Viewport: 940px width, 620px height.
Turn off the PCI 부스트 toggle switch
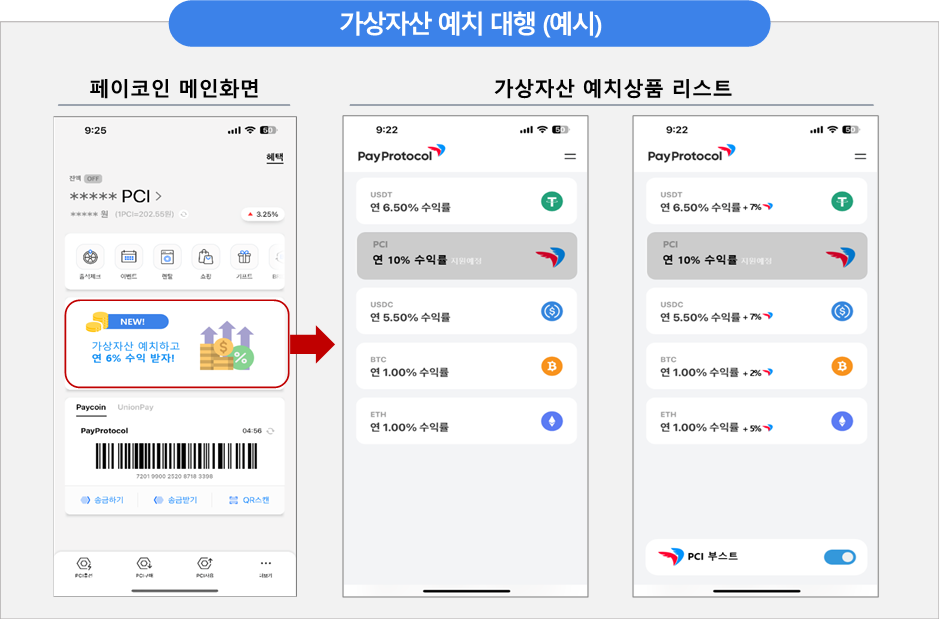pos(840,557)
